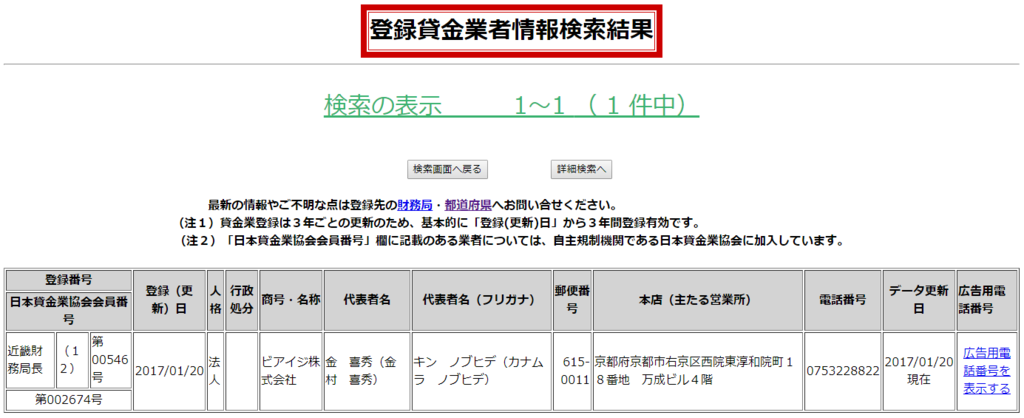Image resolution: width=1024 pixels, height=418 pixels.
Task: Click the （注１） registration renewal note
Action: 438,223
